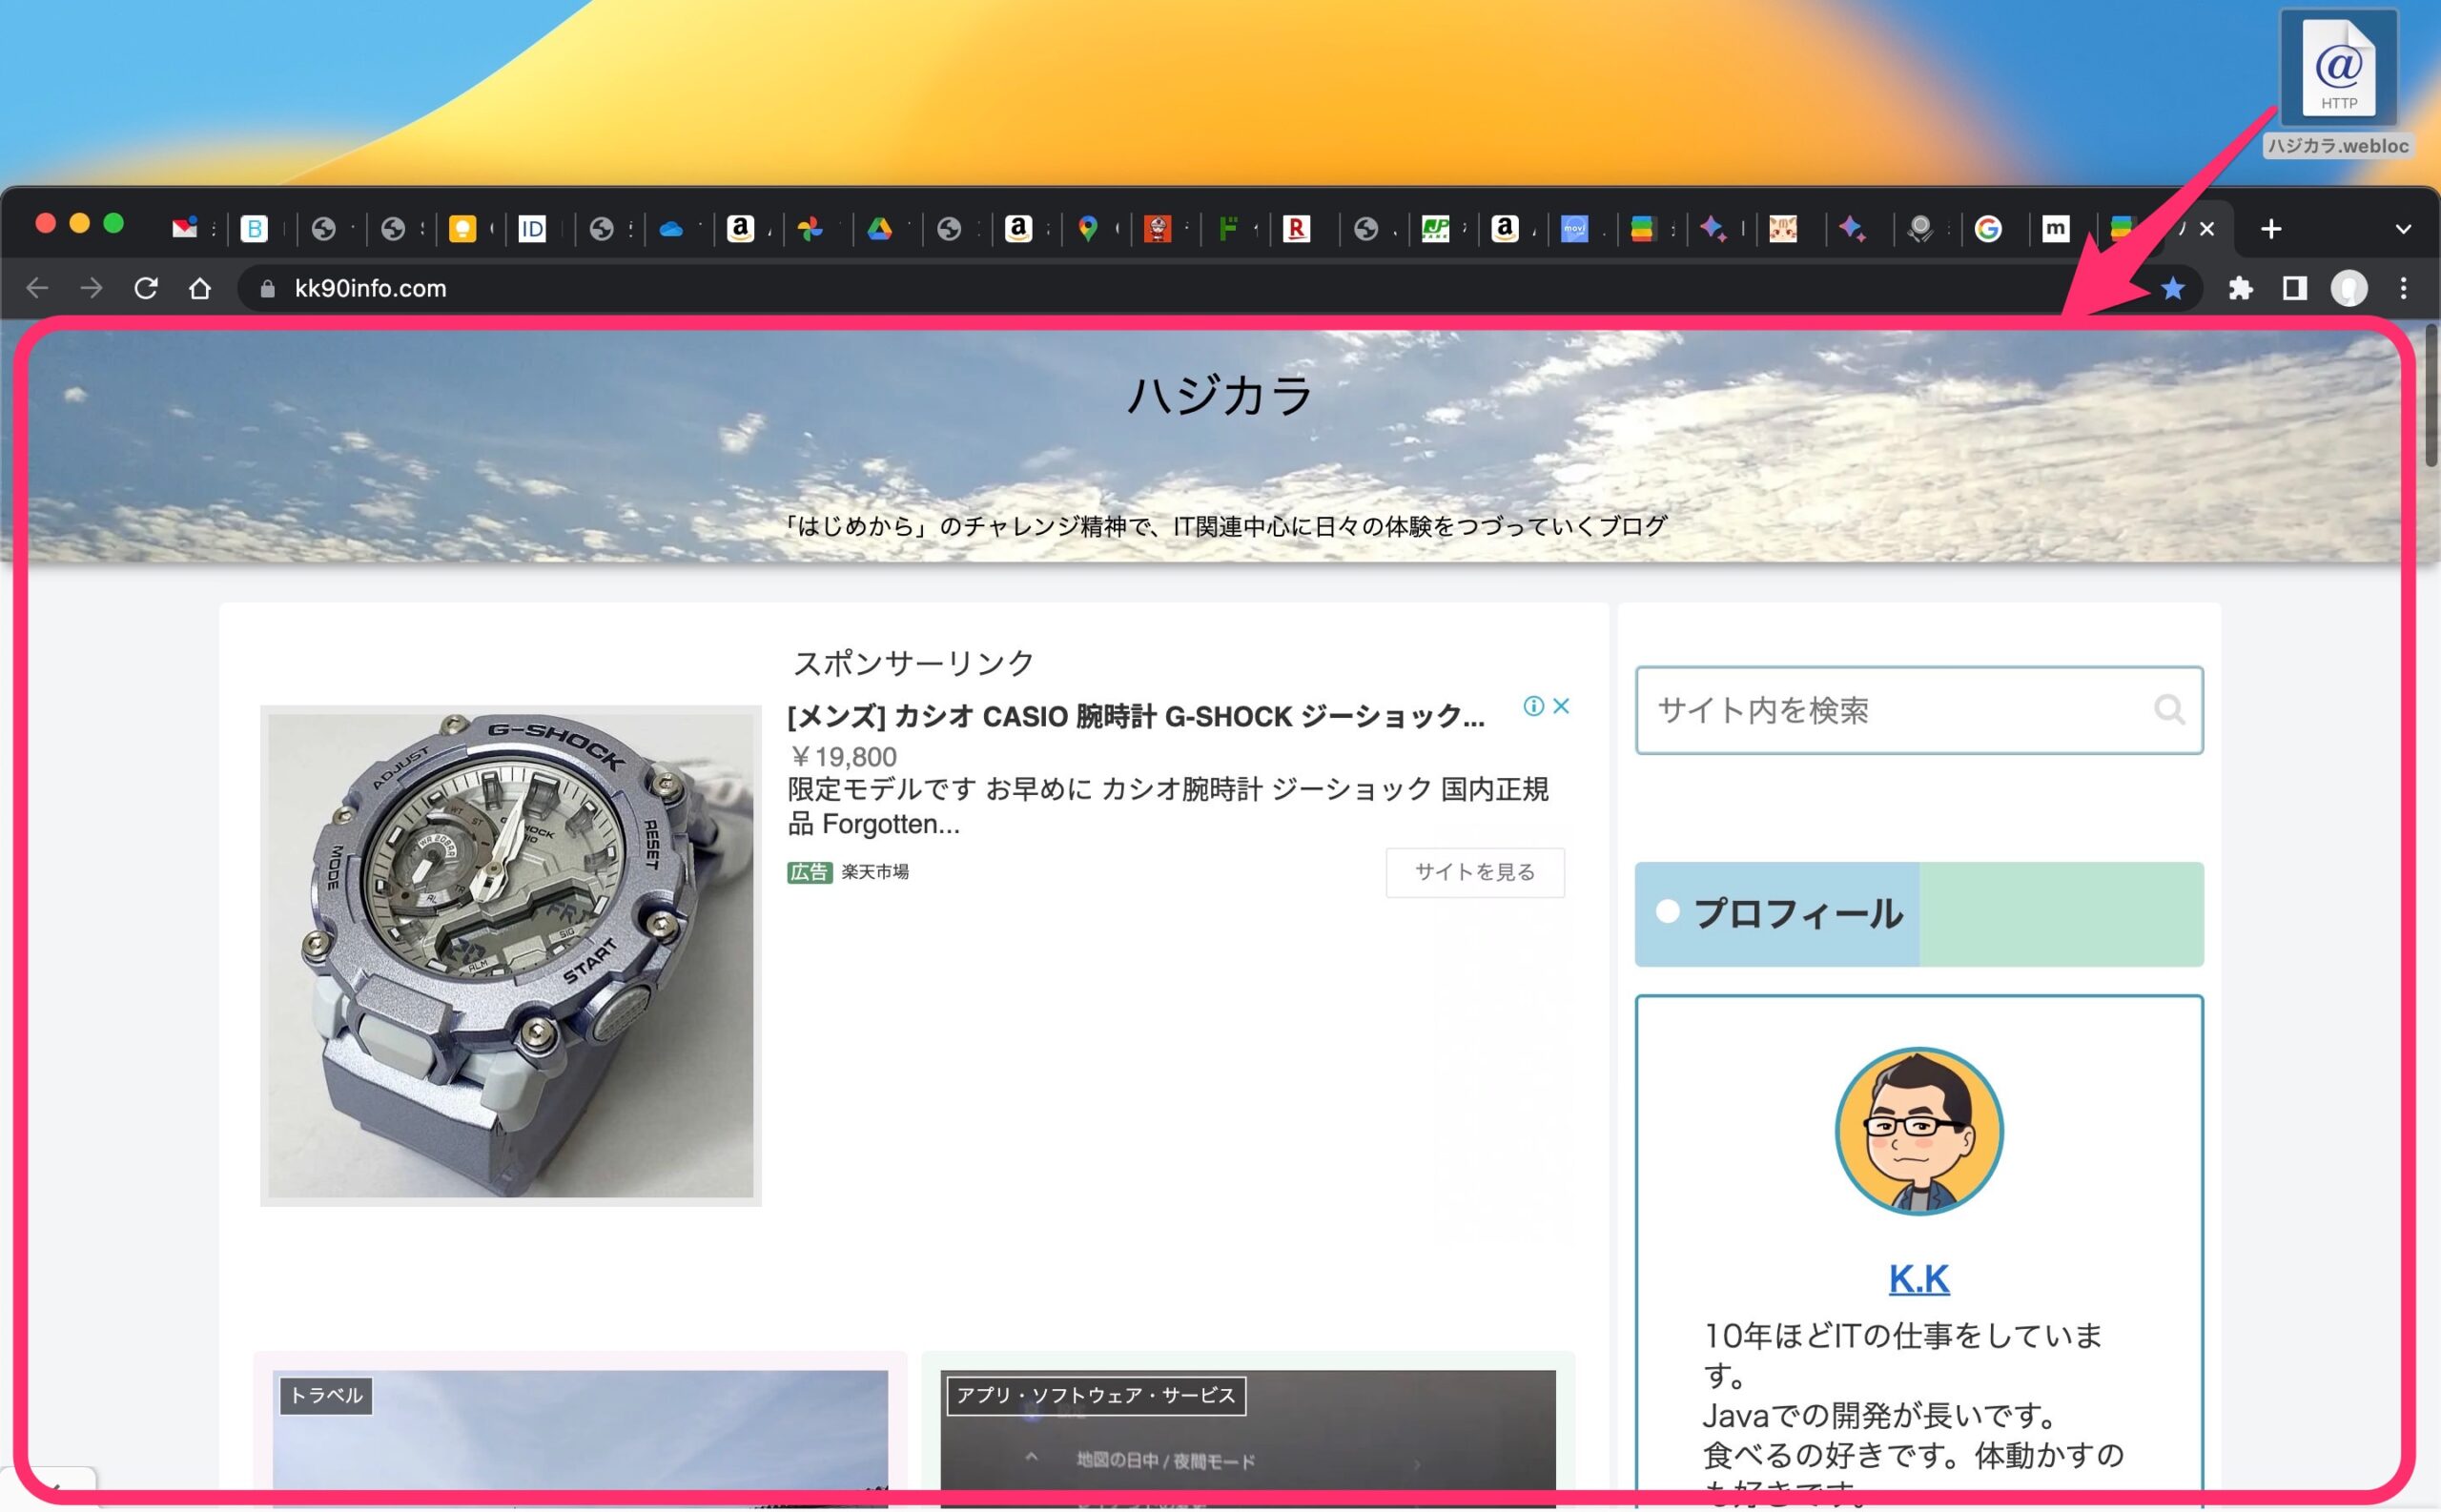The height and width of the screenshot is (1512, 2441).
Task: Open the Chrome profile avatar
Action: coord(2349,288)
